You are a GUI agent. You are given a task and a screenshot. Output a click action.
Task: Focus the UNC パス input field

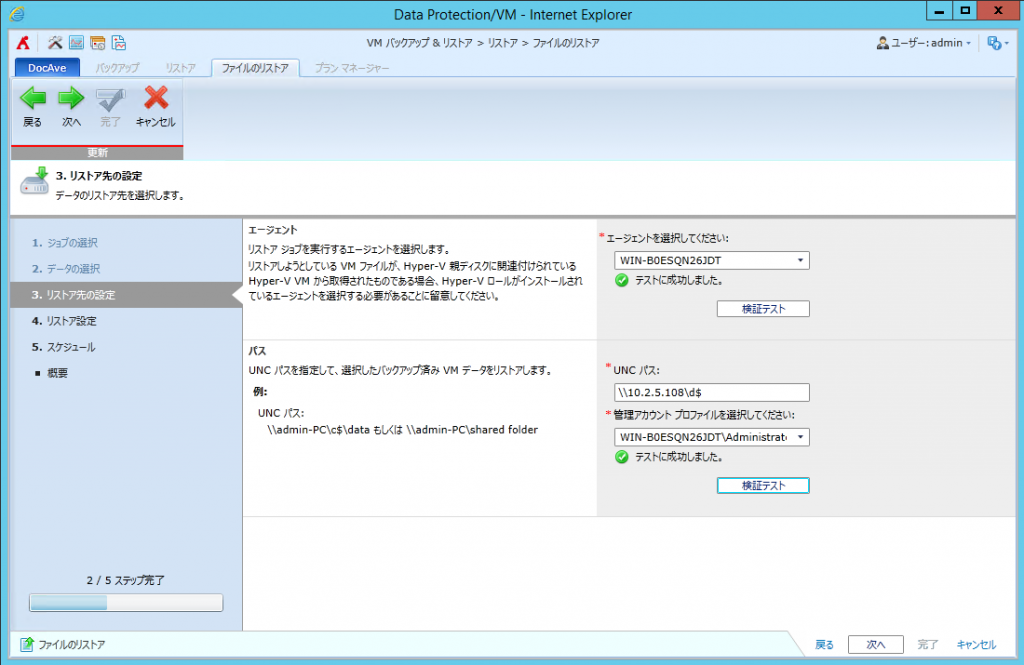pos(712,393)
